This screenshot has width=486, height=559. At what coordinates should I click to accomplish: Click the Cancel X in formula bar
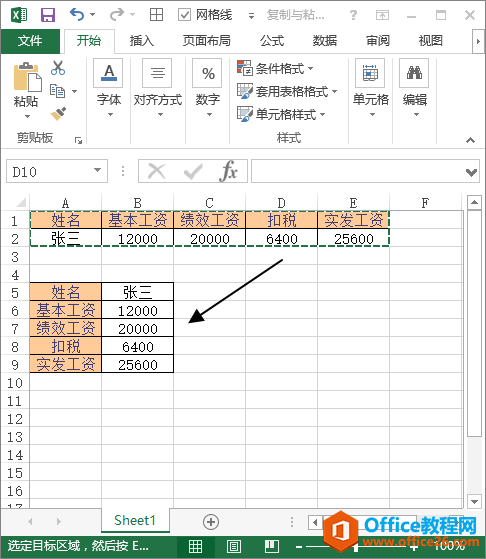[157, 171]
